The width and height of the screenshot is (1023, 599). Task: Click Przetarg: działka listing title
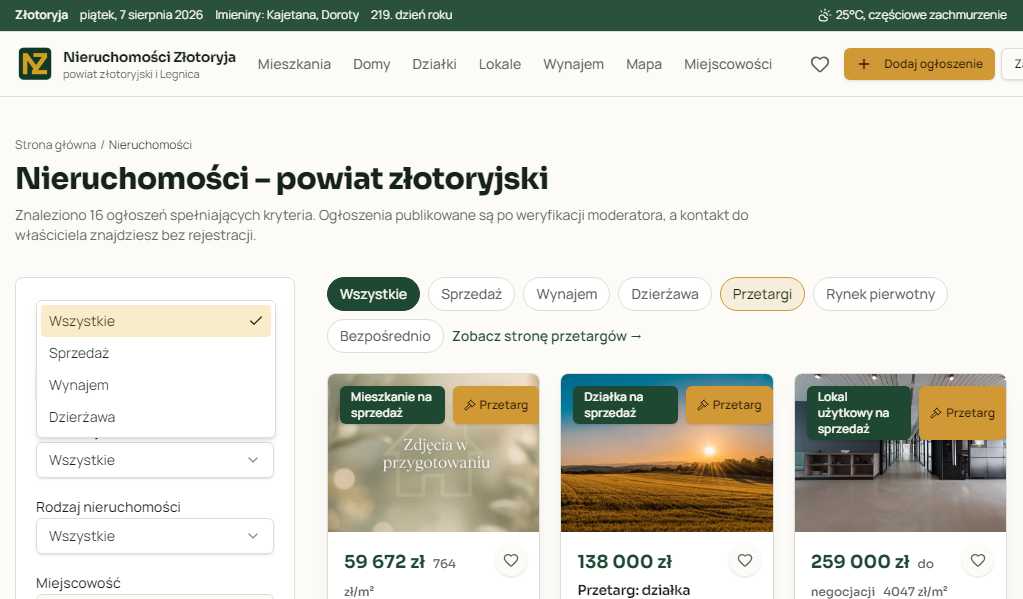[x=634, y=590]
